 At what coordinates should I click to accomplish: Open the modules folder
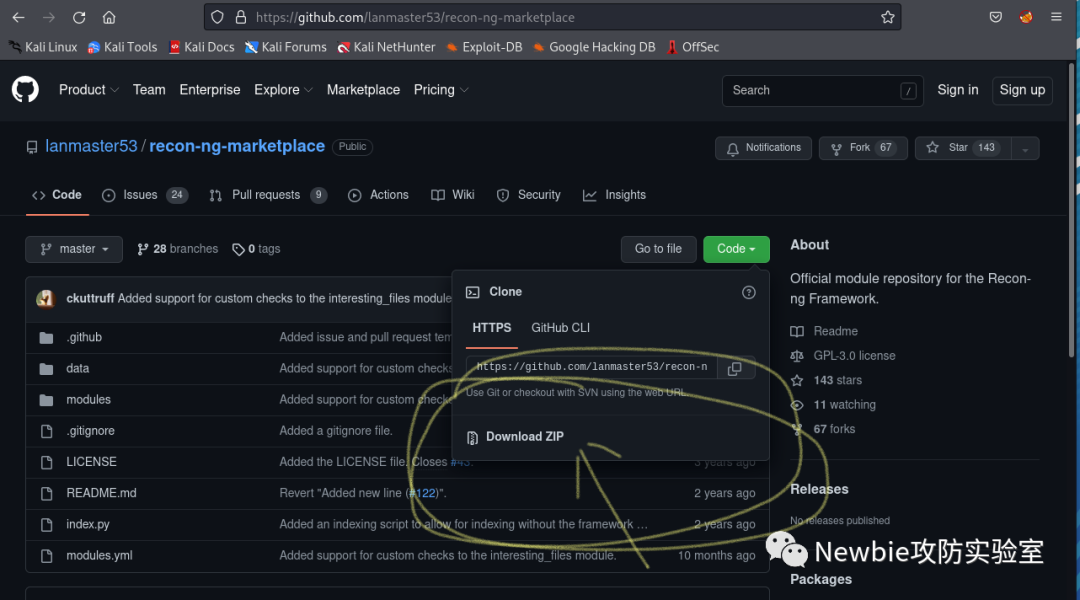(x=88, y=400)
